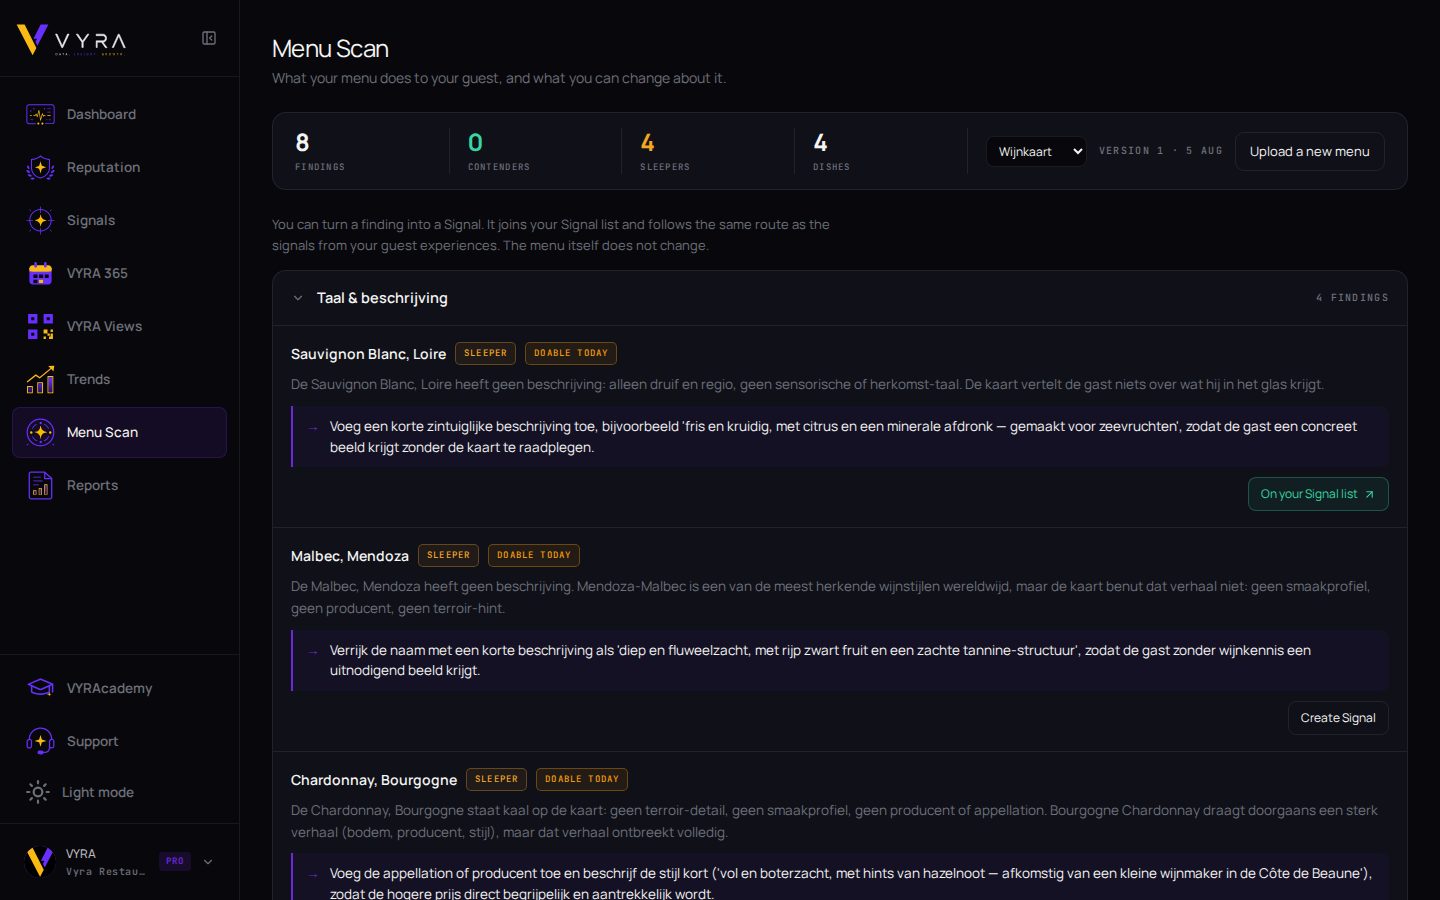1440x900 pixels.
Task: Click the 4 Sleepers stat
Action: [x=665, y=152]
